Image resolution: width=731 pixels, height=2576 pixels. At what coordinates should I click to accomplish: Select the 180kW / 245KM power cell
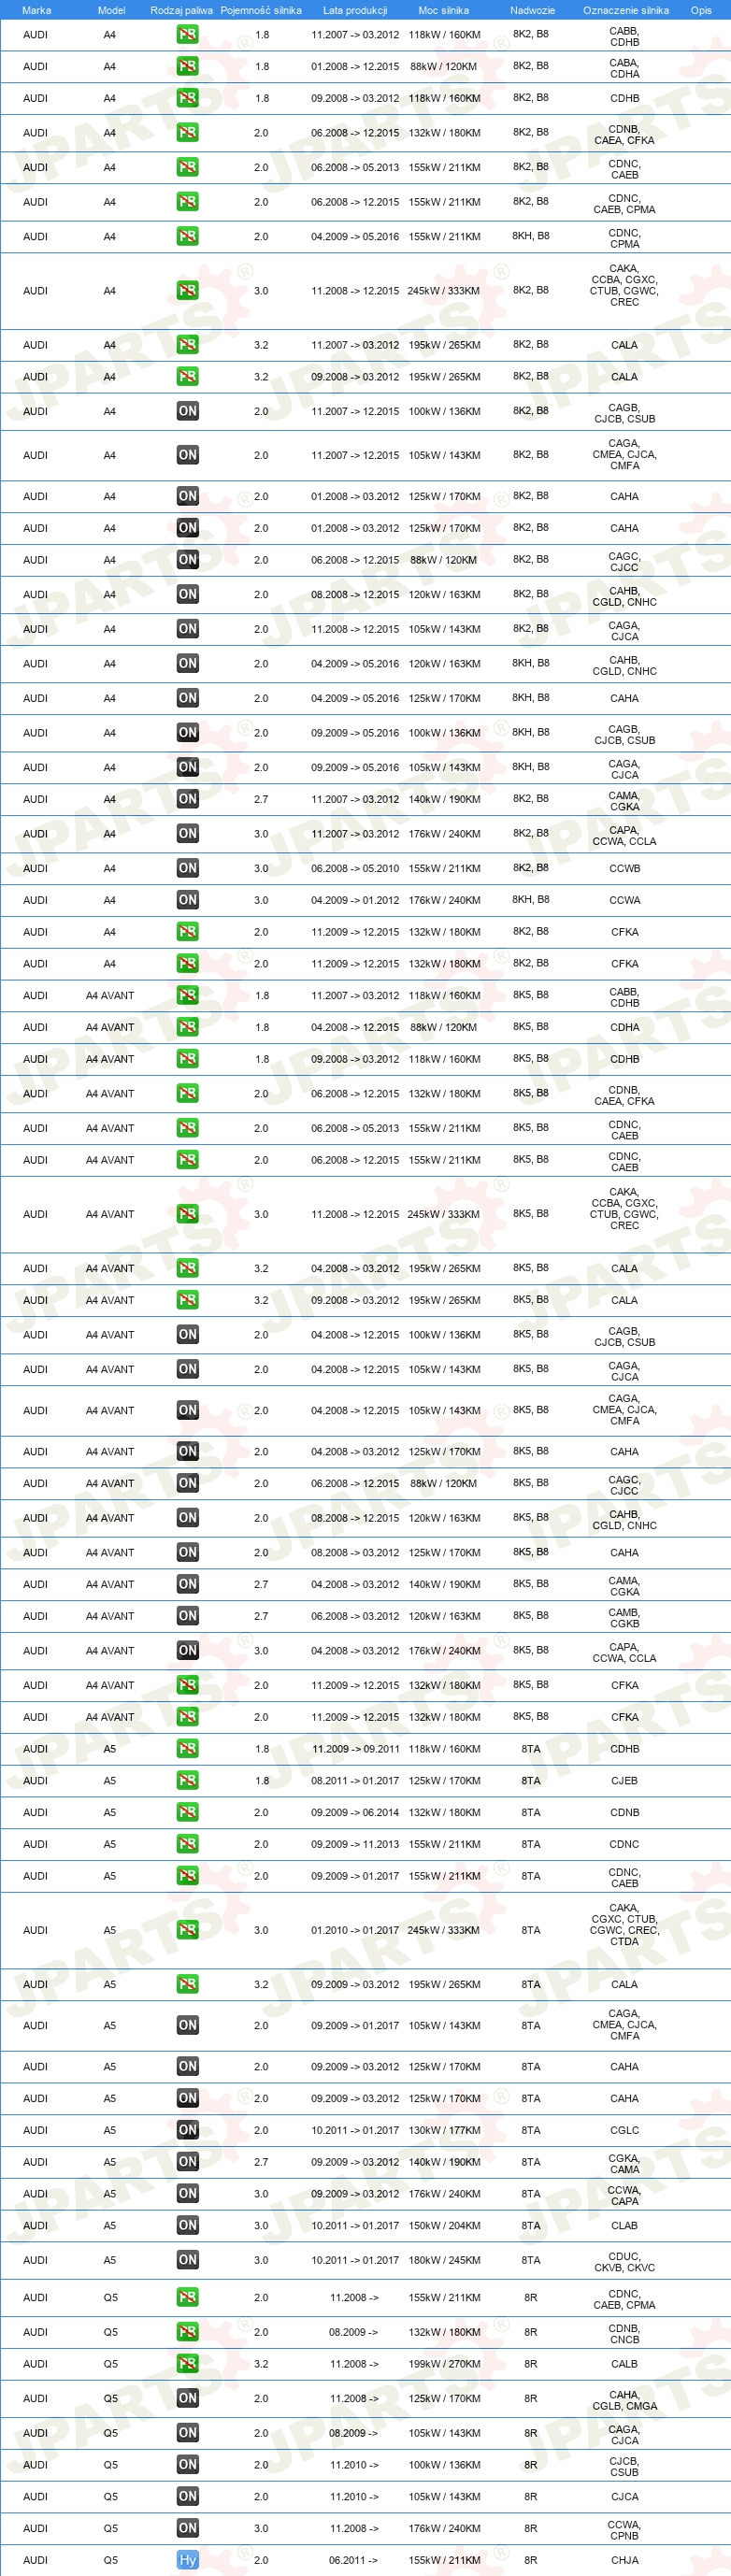(x=444, y=2260)
